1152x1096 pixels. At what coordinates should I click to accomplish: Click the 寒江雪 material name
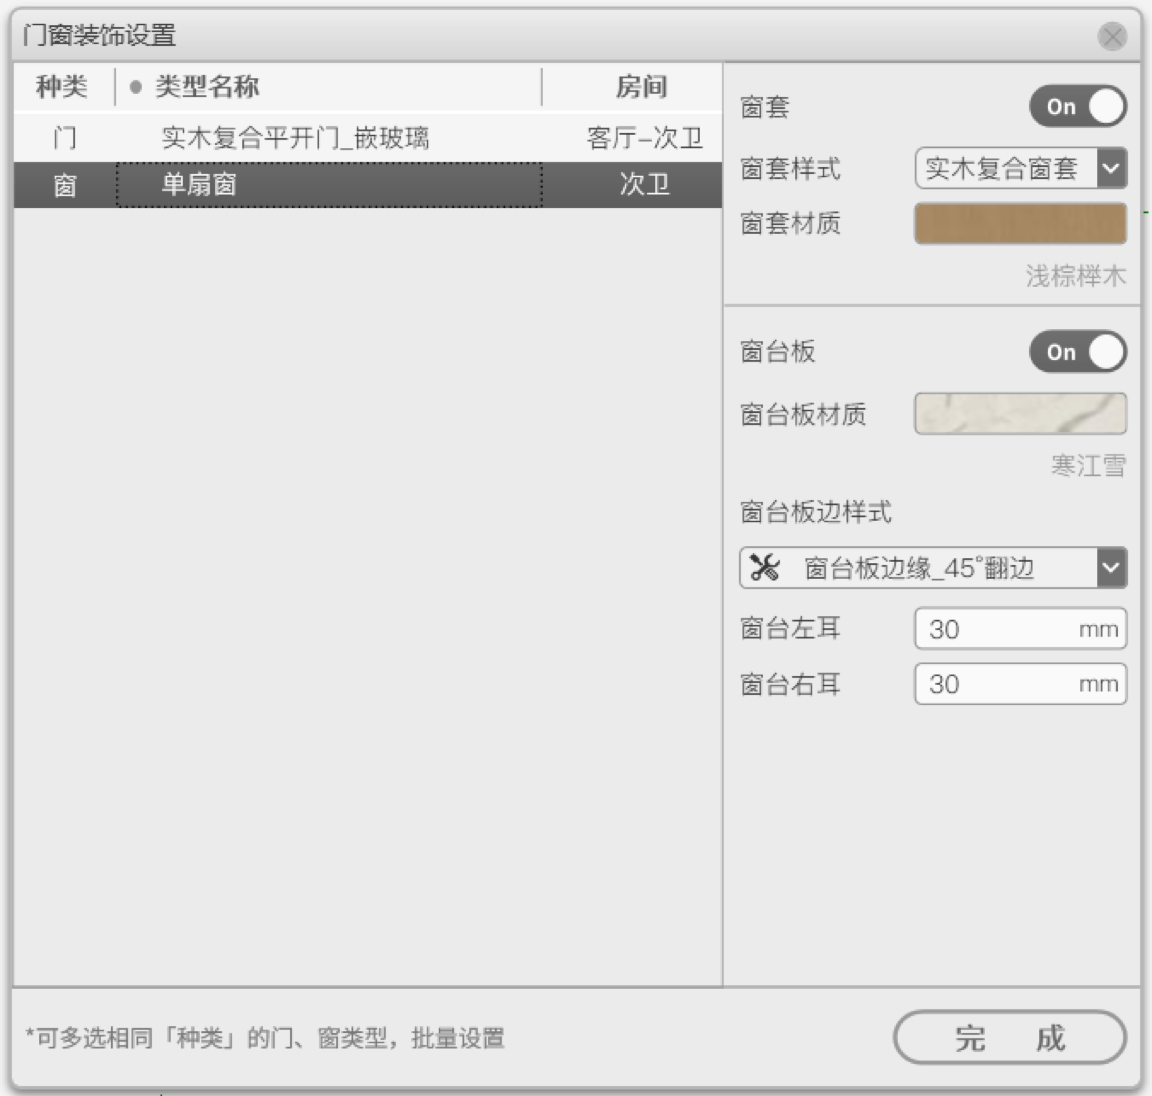coord(1088,465)
